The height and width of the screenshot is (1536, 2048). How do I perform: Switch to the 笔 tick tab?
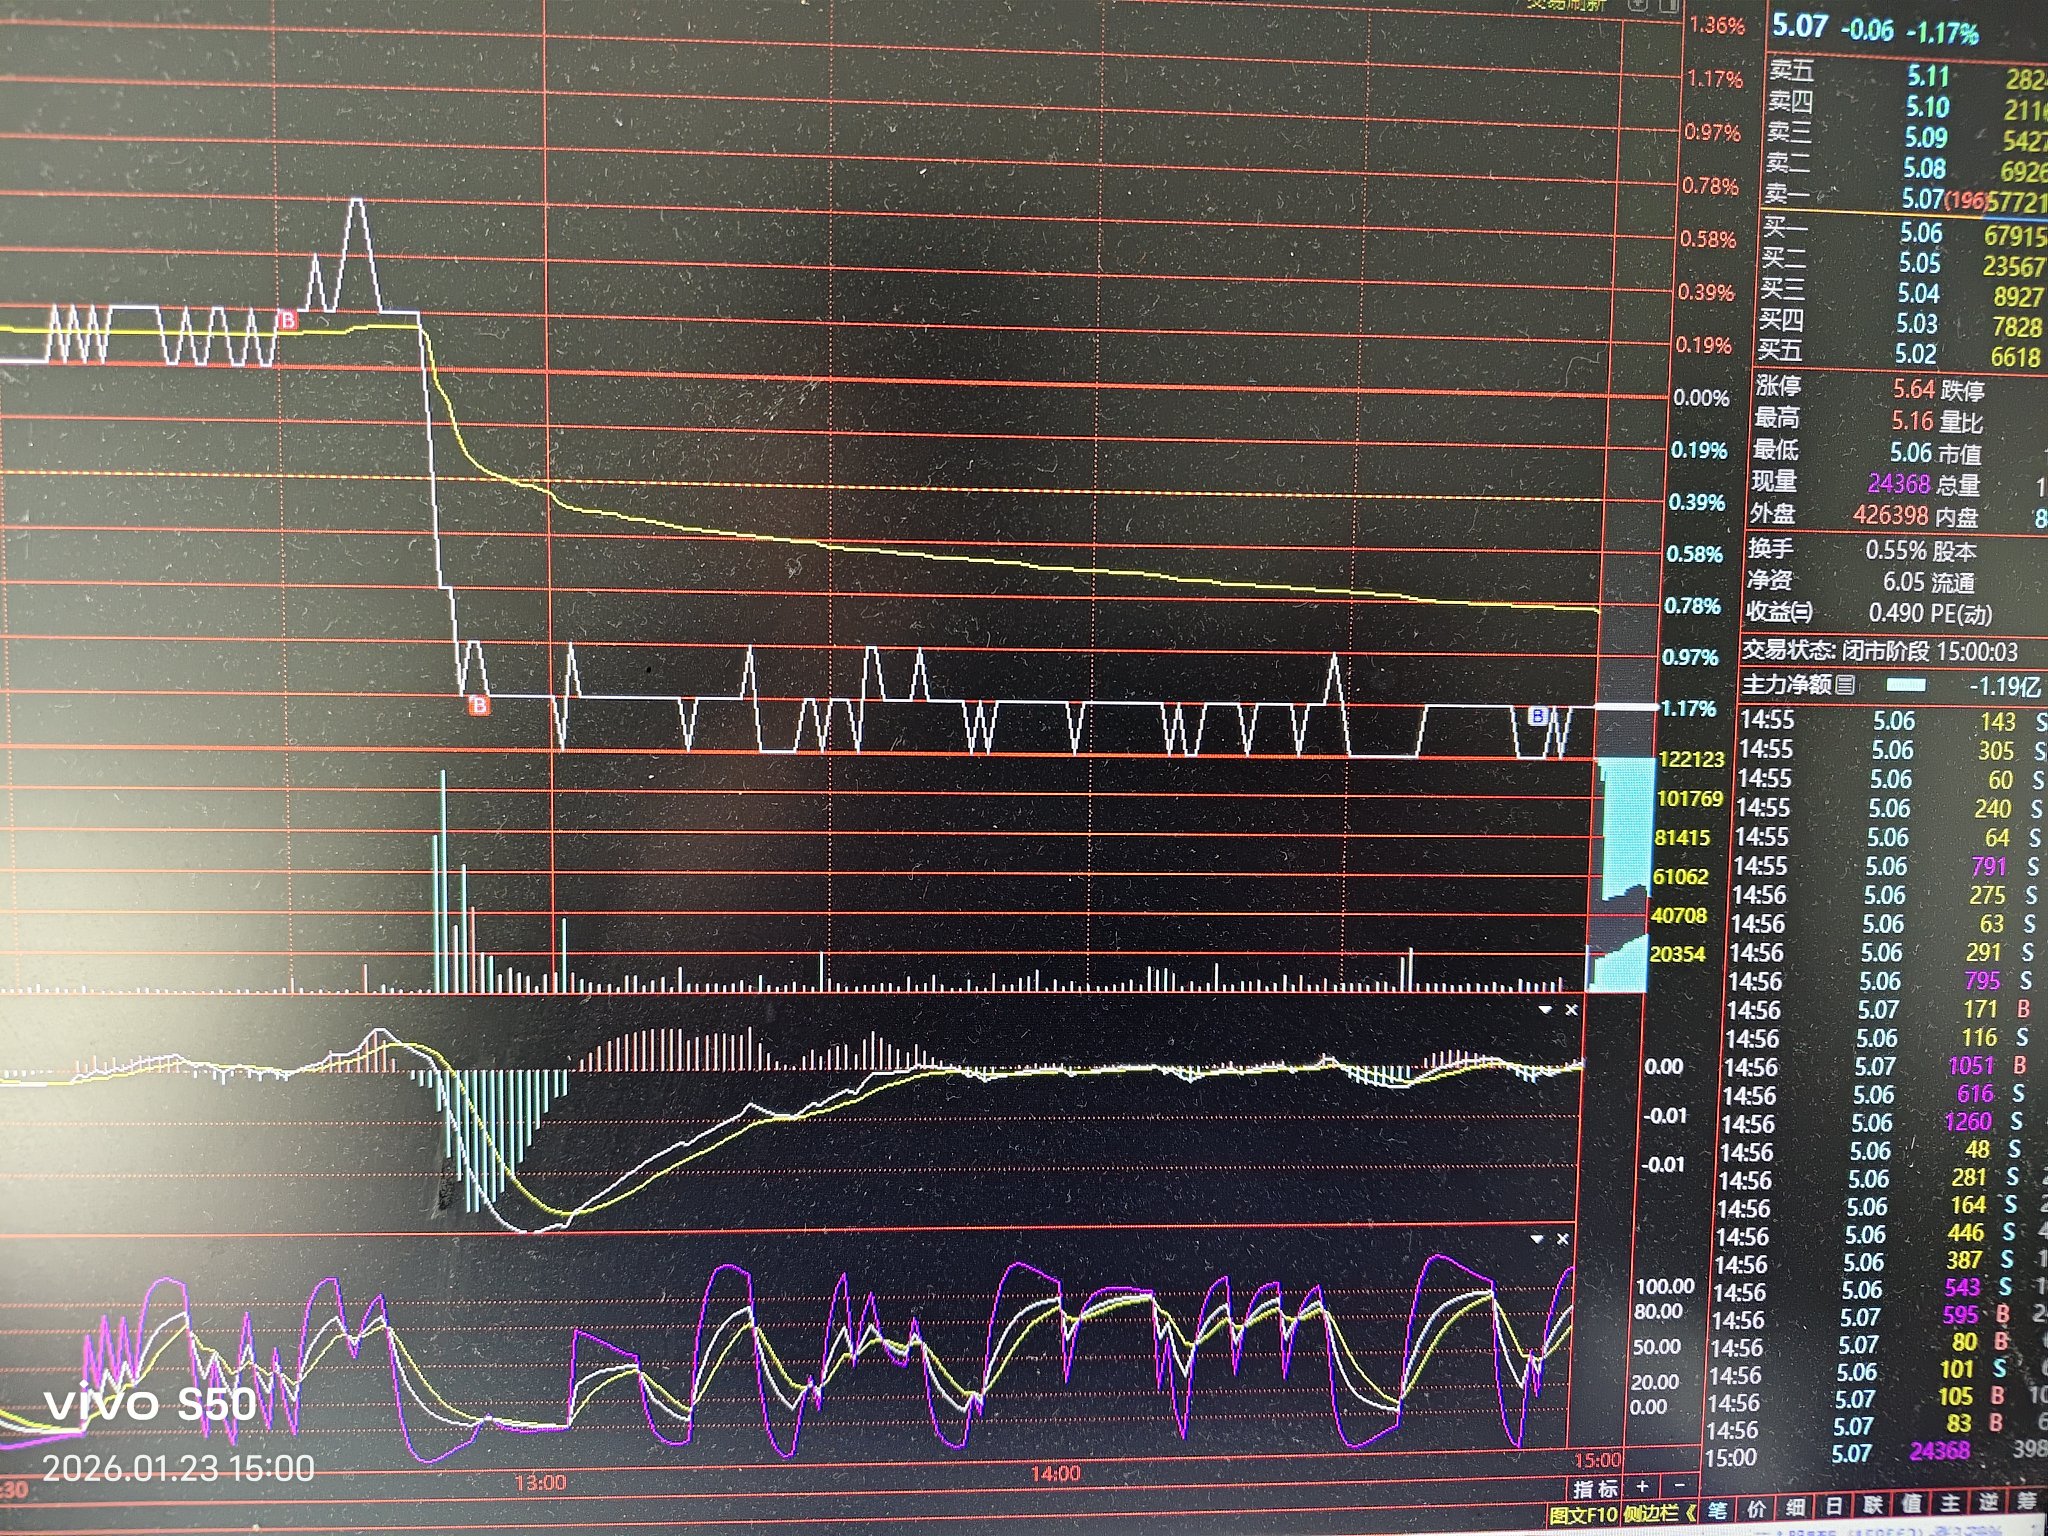1717,1507
